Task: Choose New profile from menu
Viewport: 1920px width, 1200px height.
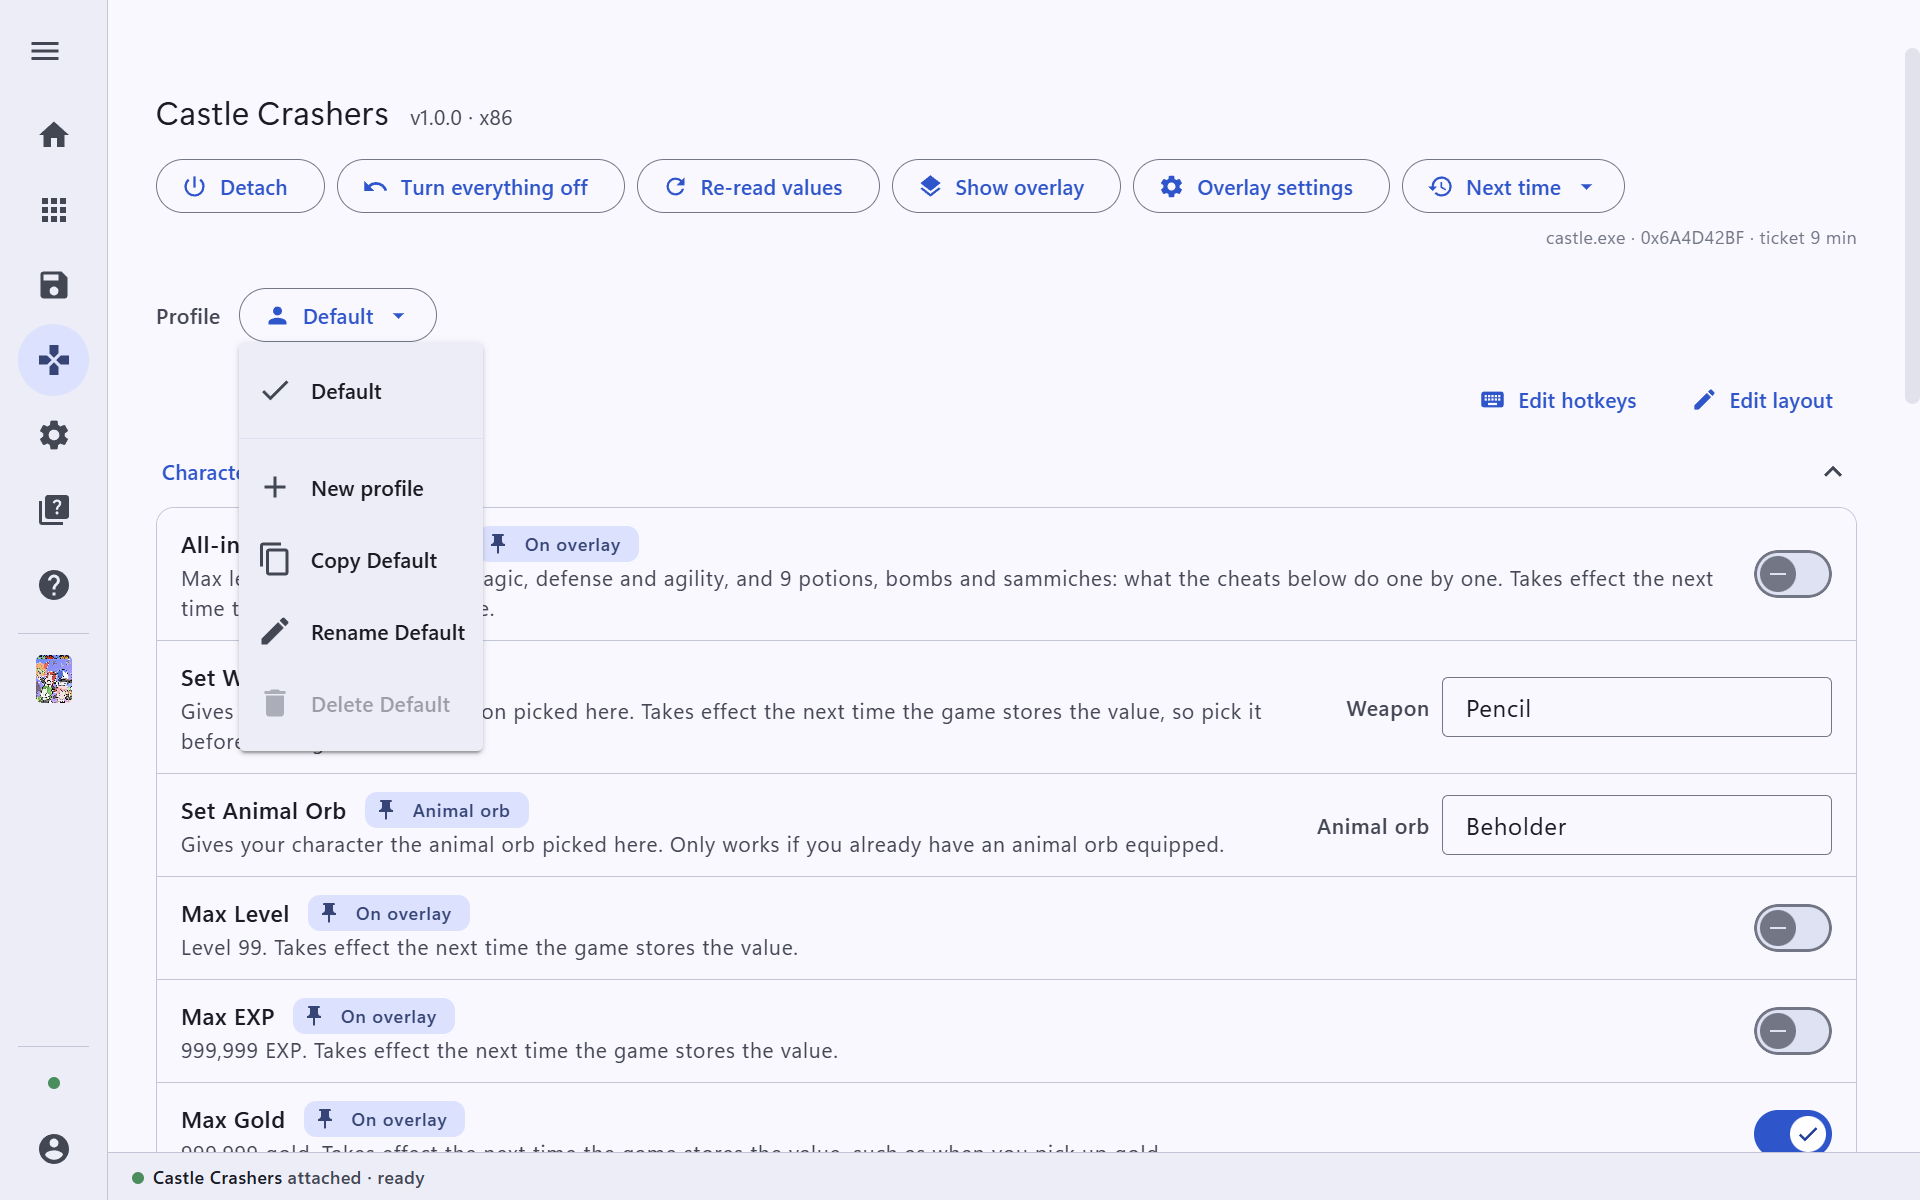Action: (x=361, y=488)
